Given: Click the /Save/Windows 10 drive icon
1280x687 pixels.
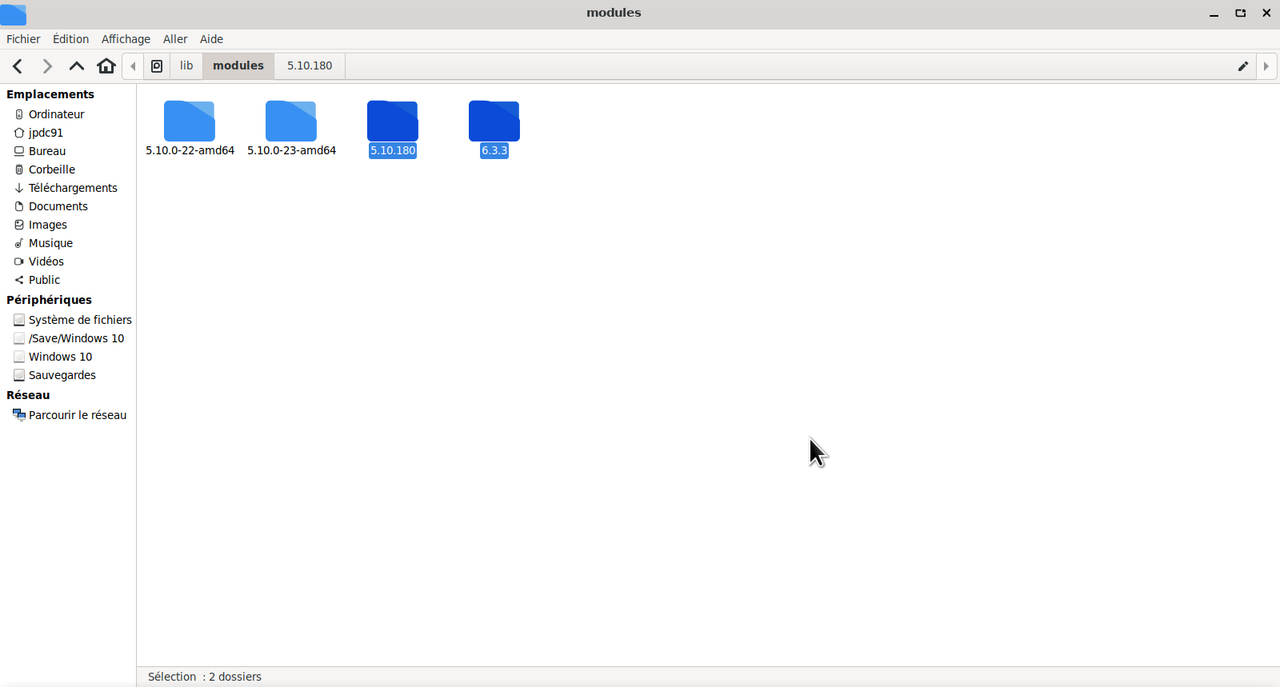Looking at the screenshot, I should [x=19, y=339].
